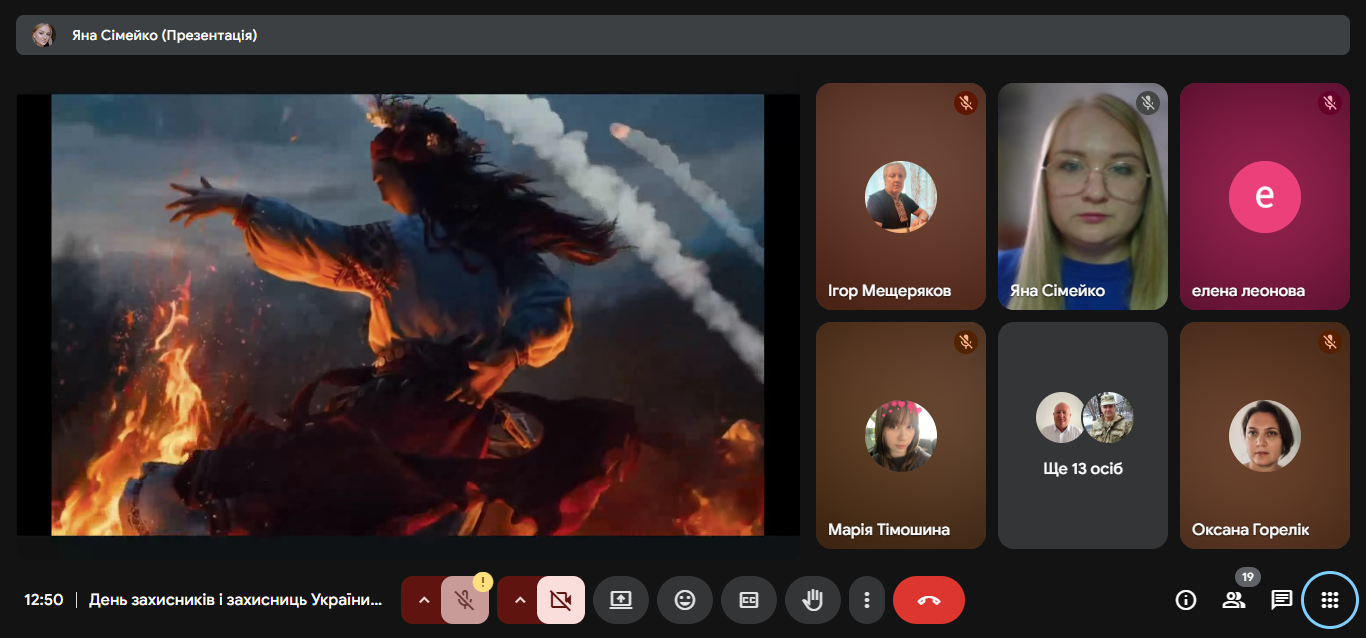
Task: Select Ігор Мещеряков participant tile
Action: [x=900, y=196]
